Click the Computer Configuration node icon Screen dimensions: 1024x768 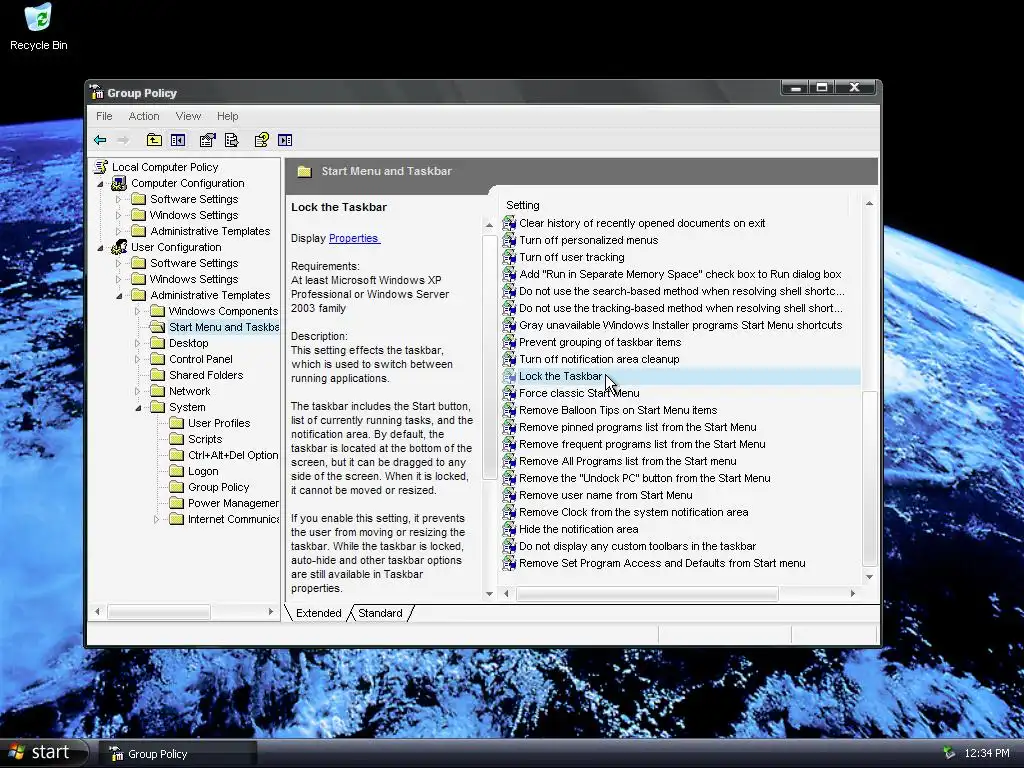coord(119,183)
